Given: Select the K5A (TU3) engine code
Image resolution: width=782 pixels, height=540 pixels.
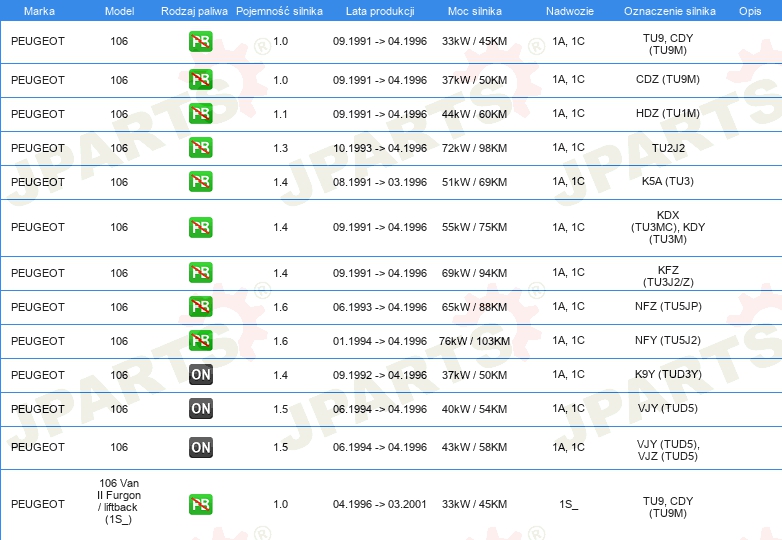Looking at the screenshot, I should [668, 181].
